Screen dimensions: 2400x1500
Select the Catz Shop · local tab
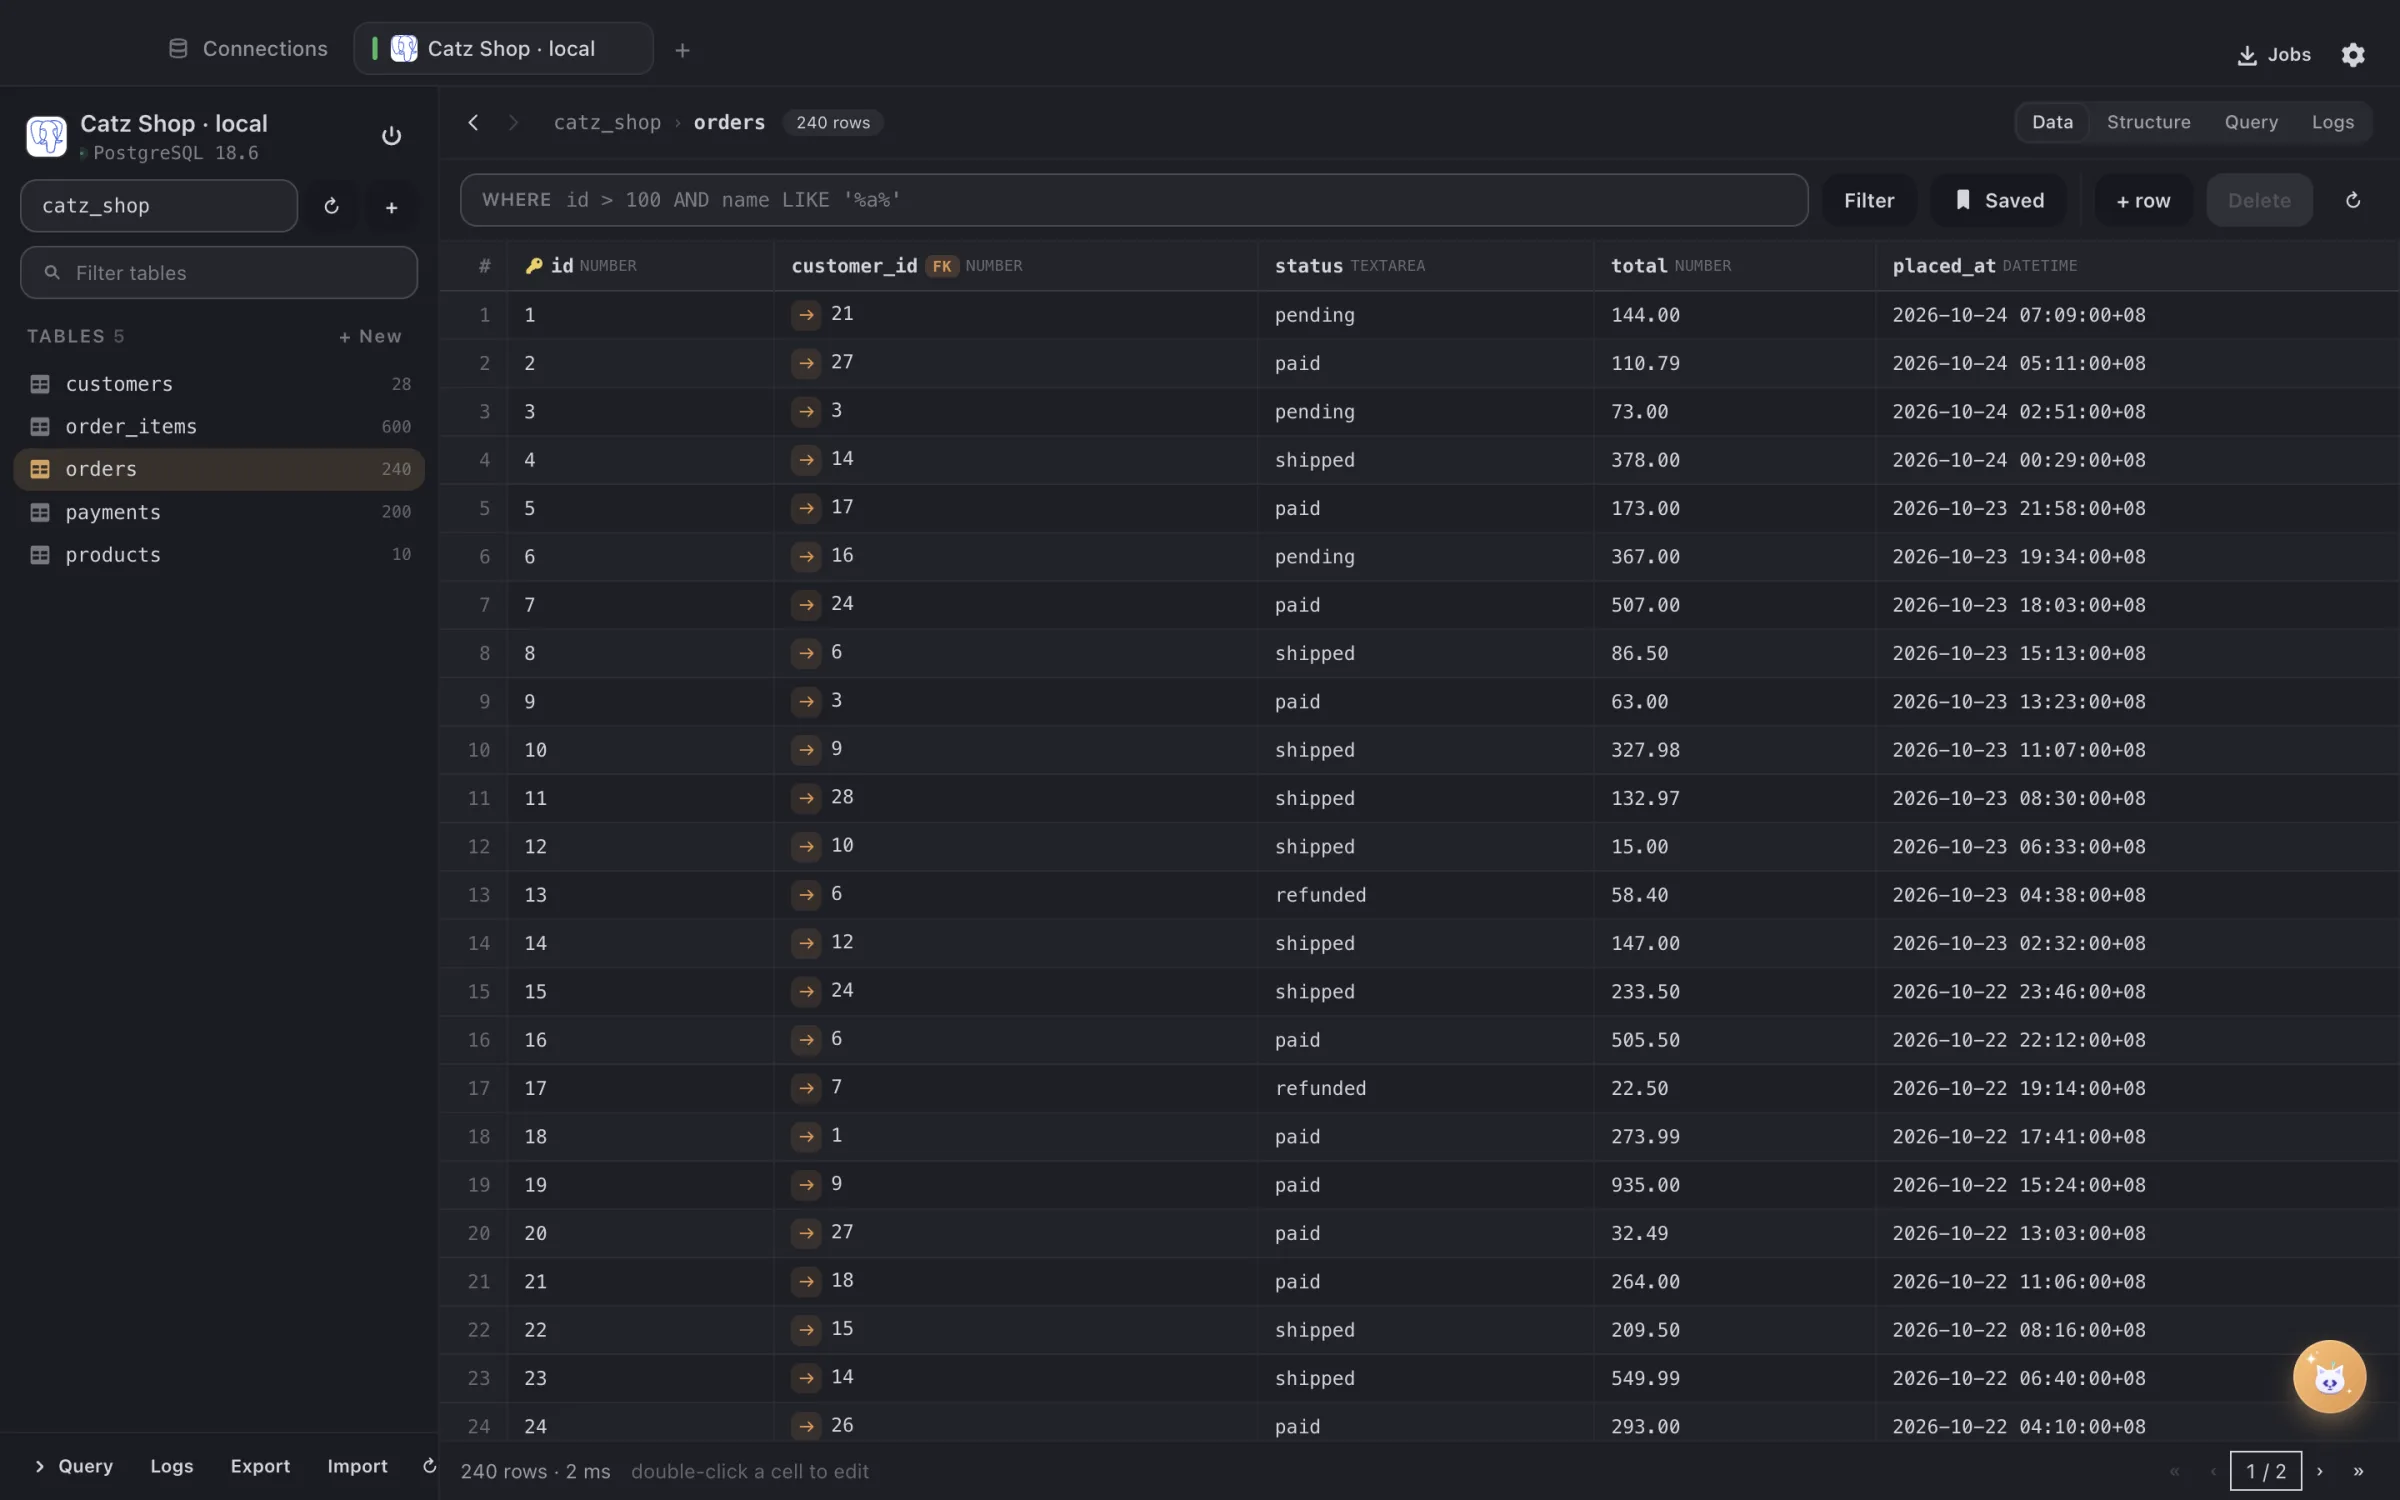pos(503,49)
